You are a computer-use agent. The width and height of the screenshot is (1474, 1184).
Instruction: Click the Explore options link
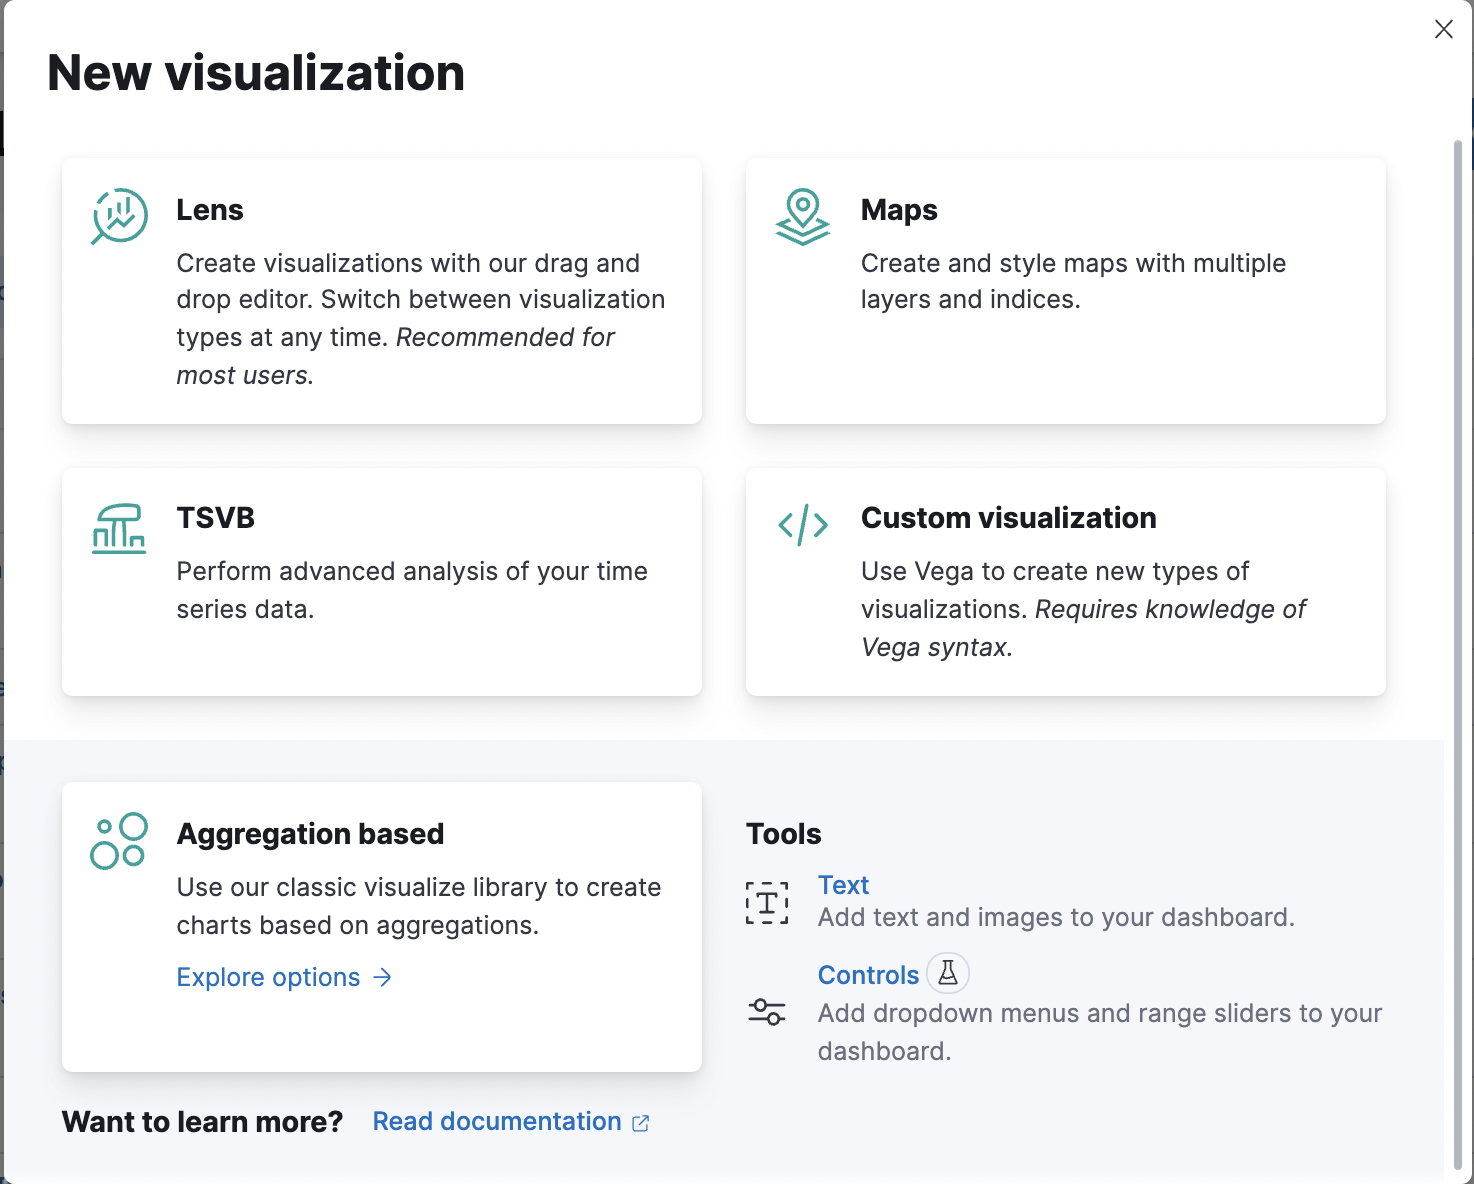pos(268,977)
